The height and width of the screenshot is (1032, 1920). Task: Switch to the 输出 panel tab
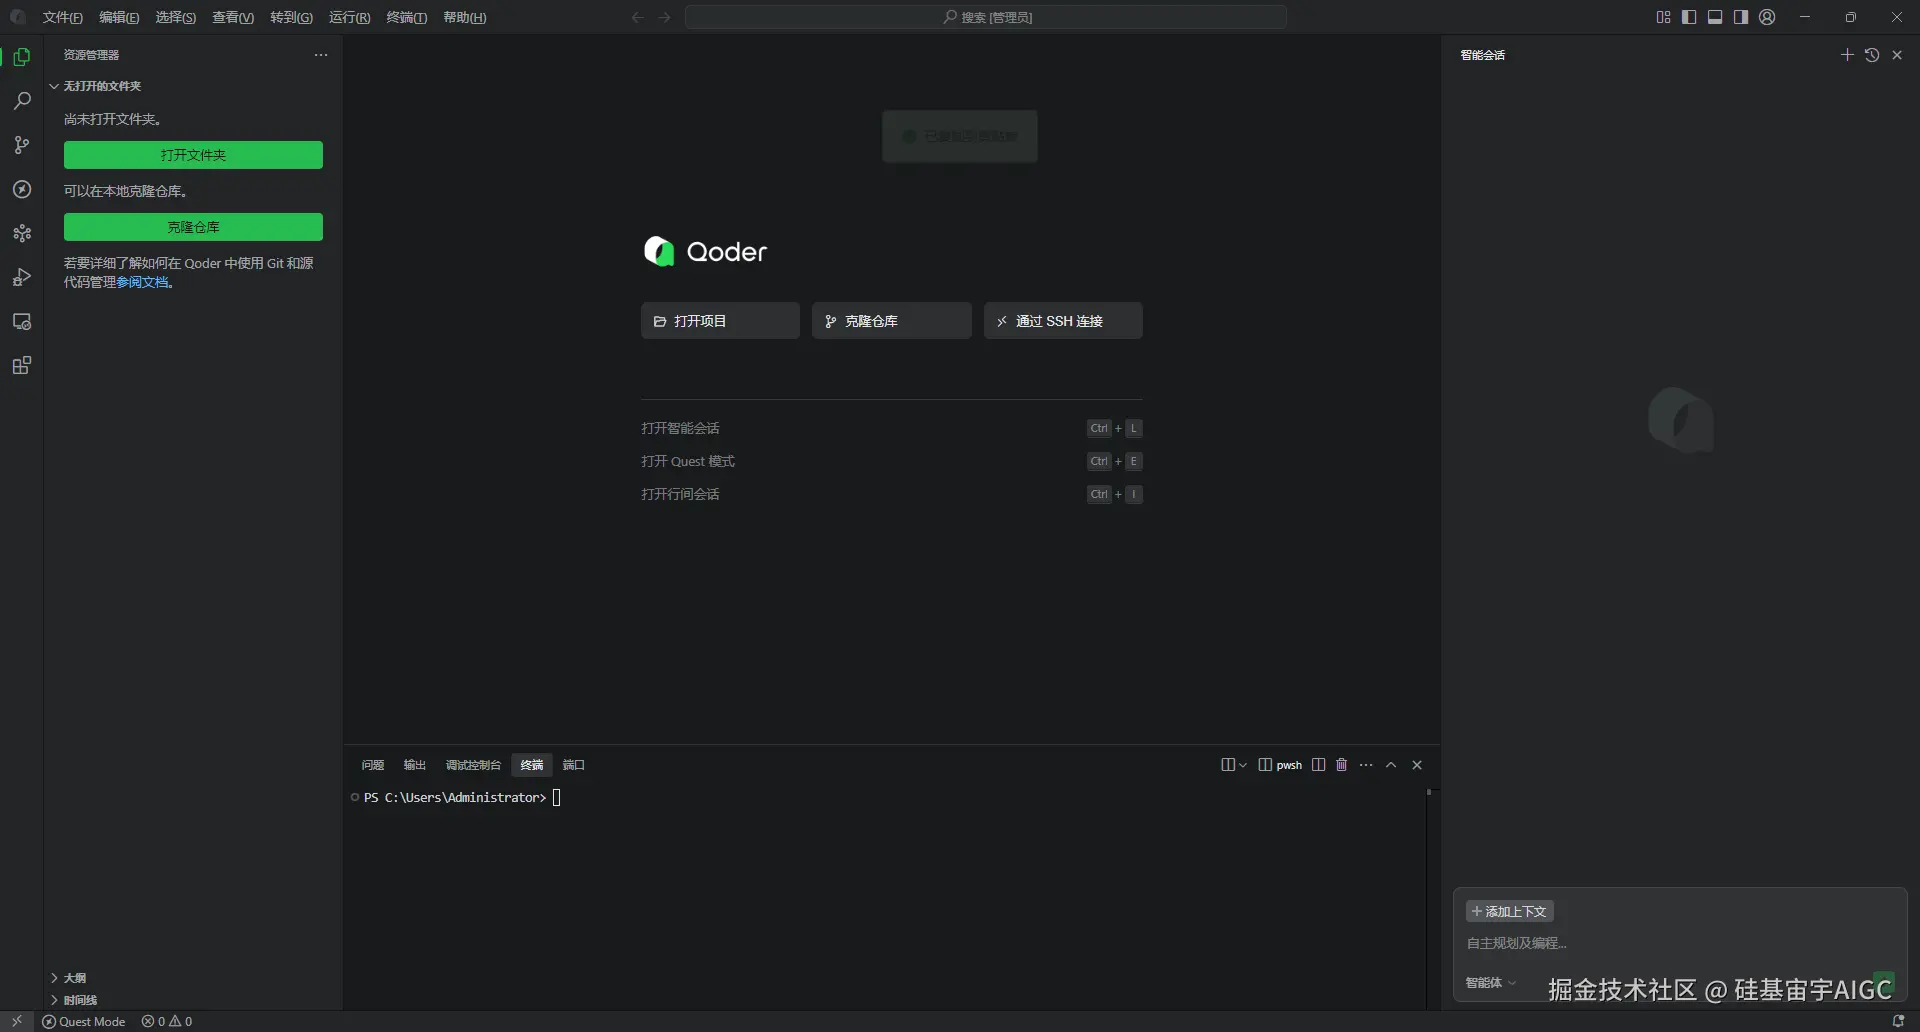coord(414,765)
